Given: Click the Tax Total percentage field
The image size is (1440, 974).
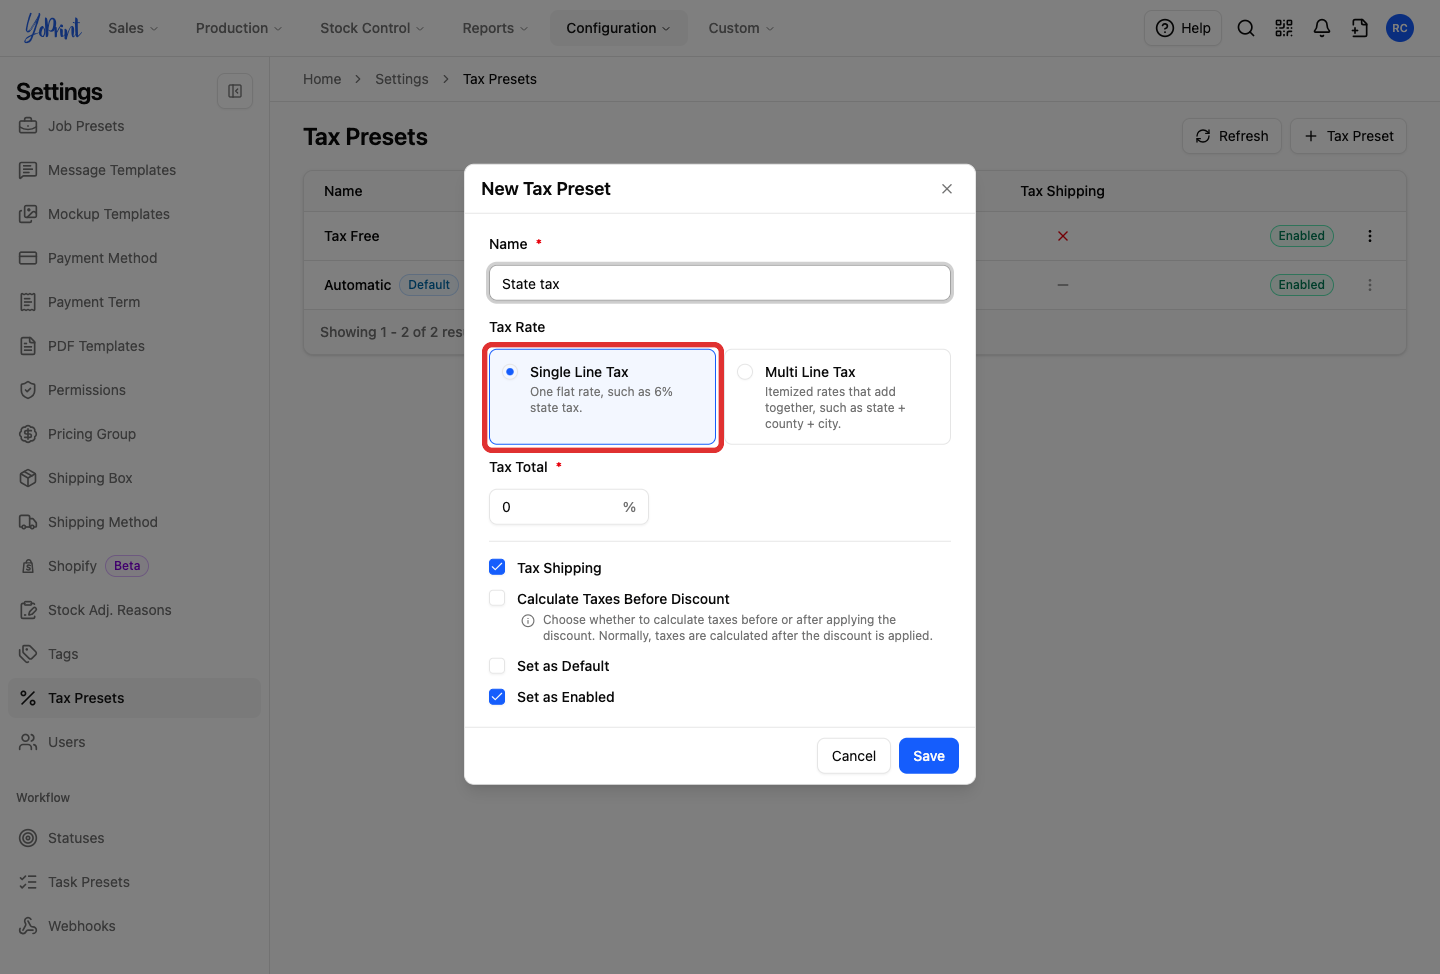Looking at the screenshot, I should point(569,507).
